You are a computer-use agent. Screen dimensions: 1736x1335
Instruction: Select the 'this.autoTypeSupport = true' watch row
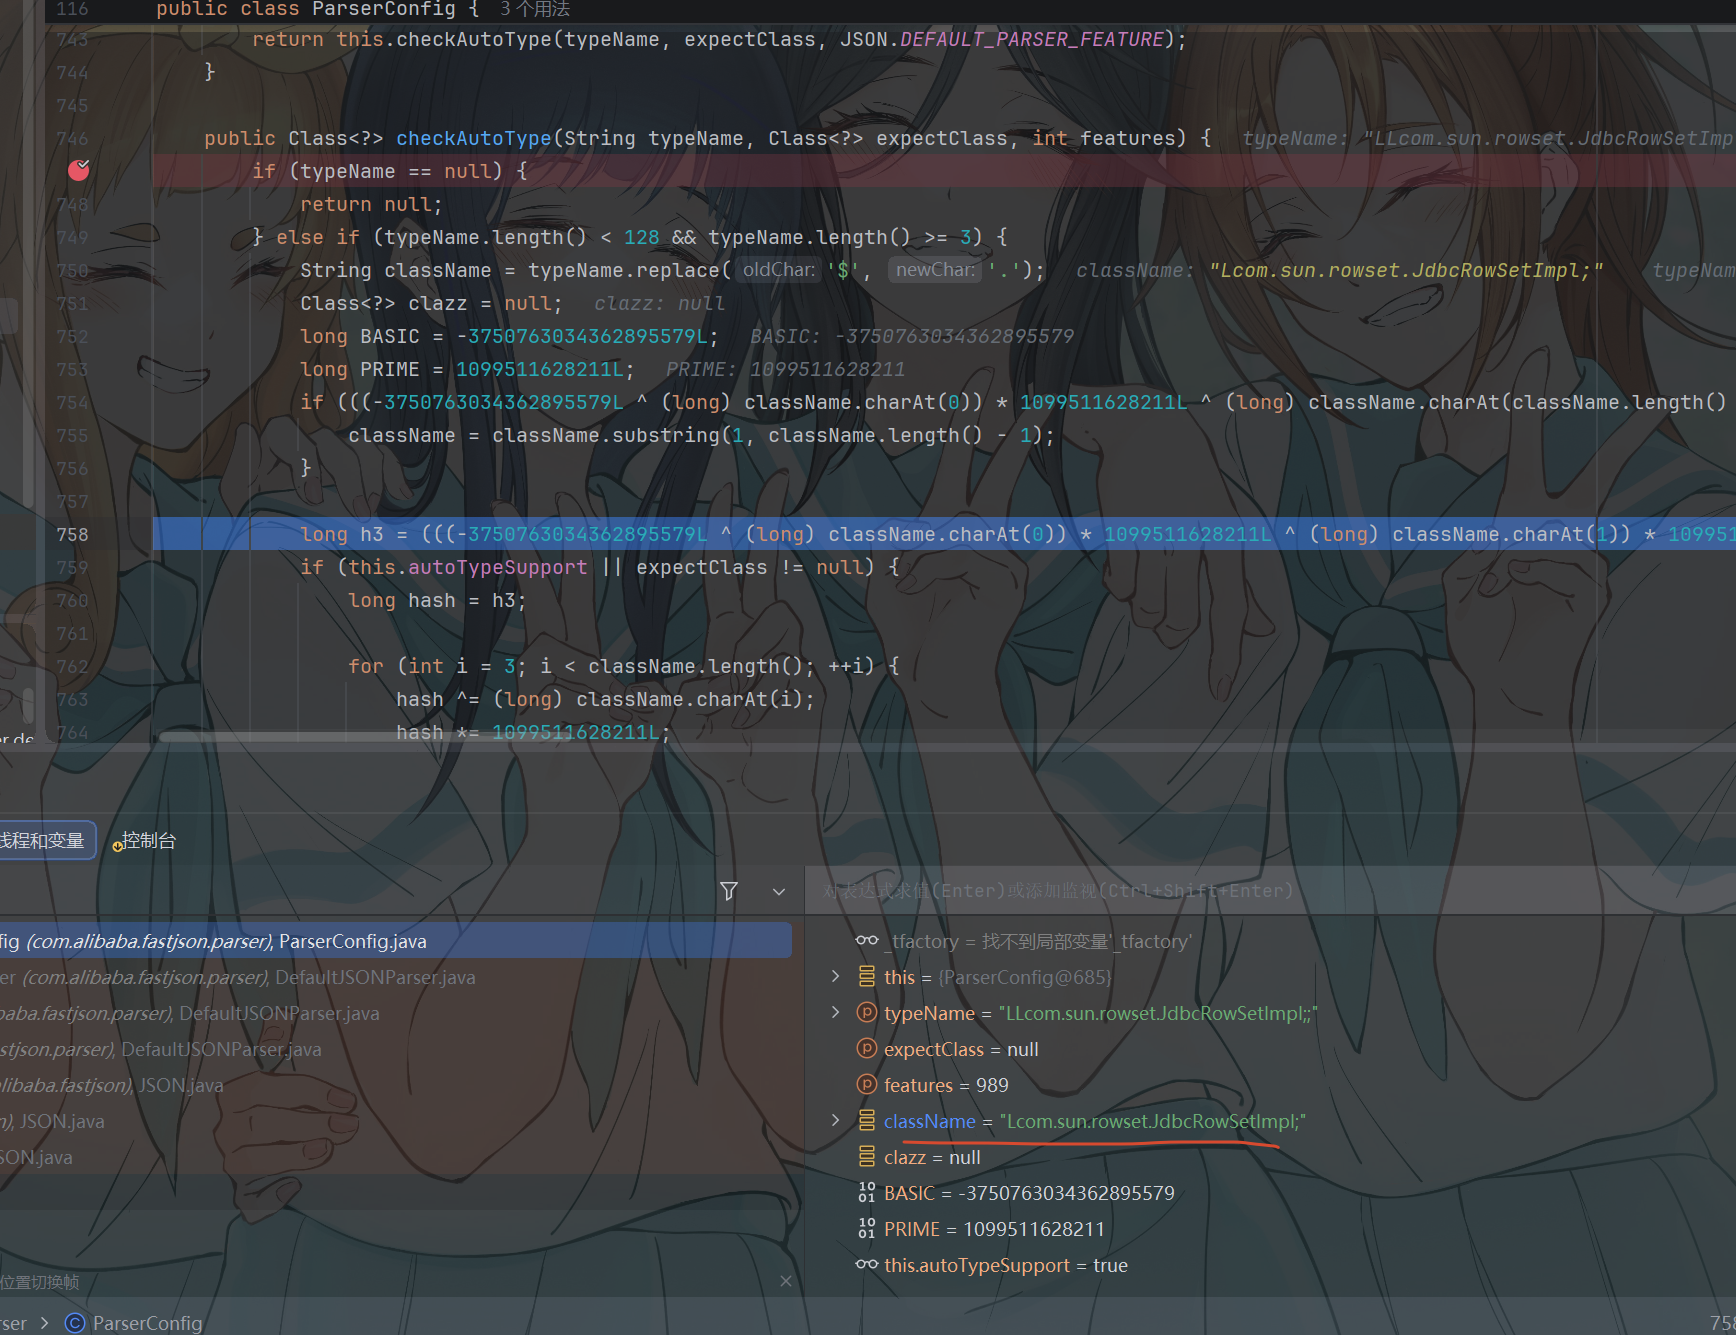[1270, 1265]
